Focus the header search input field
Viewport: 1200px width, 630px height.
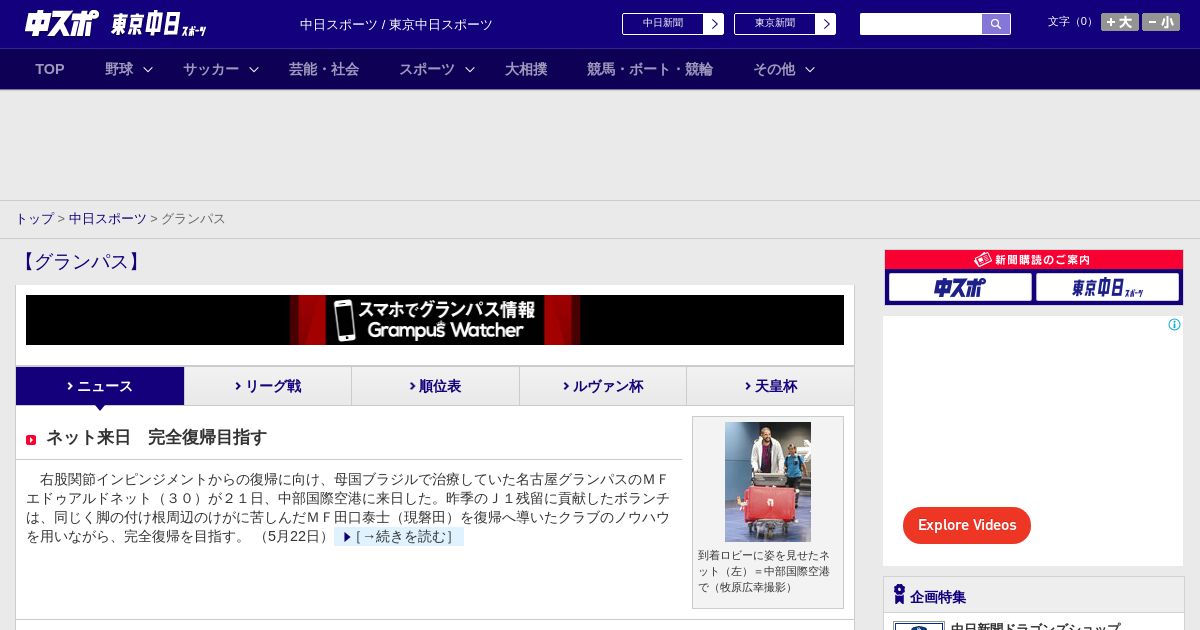[x=921, y=24]
